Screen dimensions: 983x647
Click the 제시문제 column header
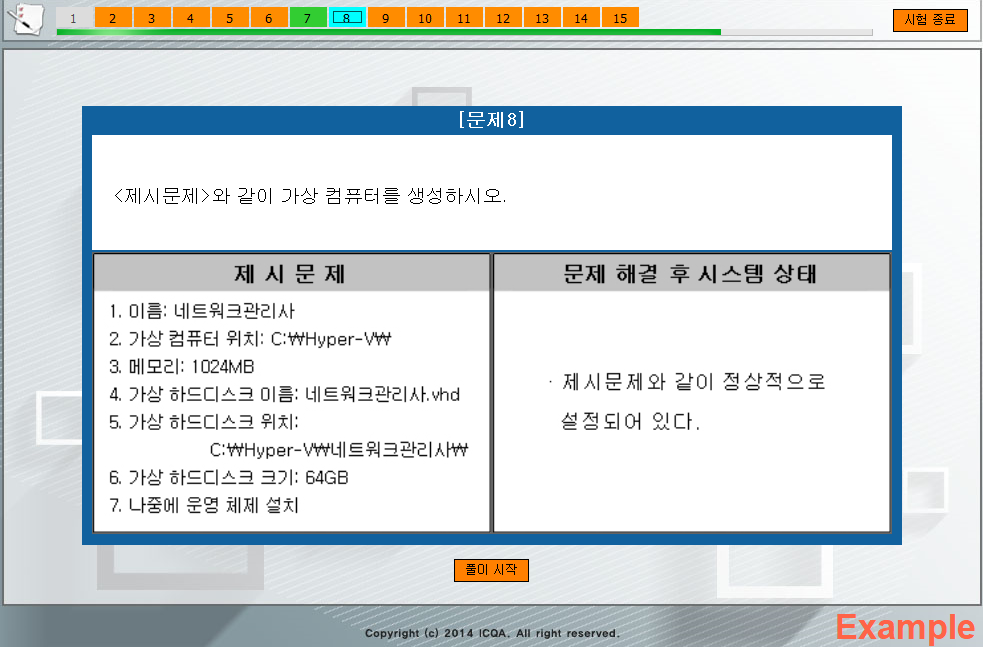pos(291,274)
